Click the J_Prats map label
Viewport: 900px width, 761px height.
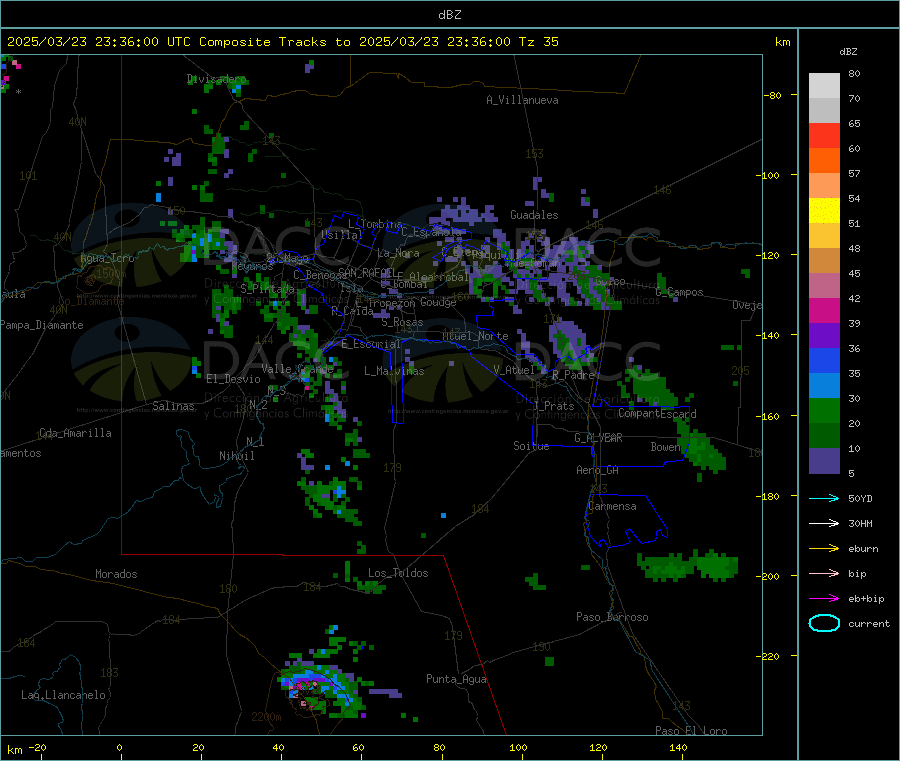point(554,406)
